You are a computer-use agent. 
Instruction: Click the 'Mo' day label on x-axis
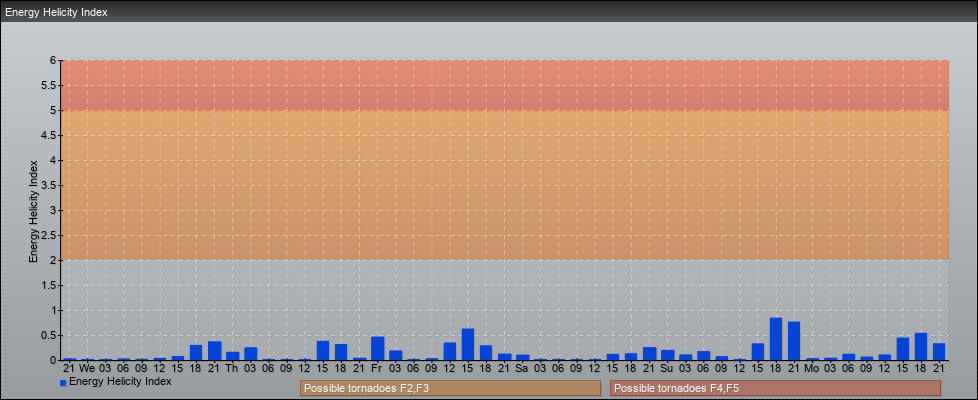point(811,369)
